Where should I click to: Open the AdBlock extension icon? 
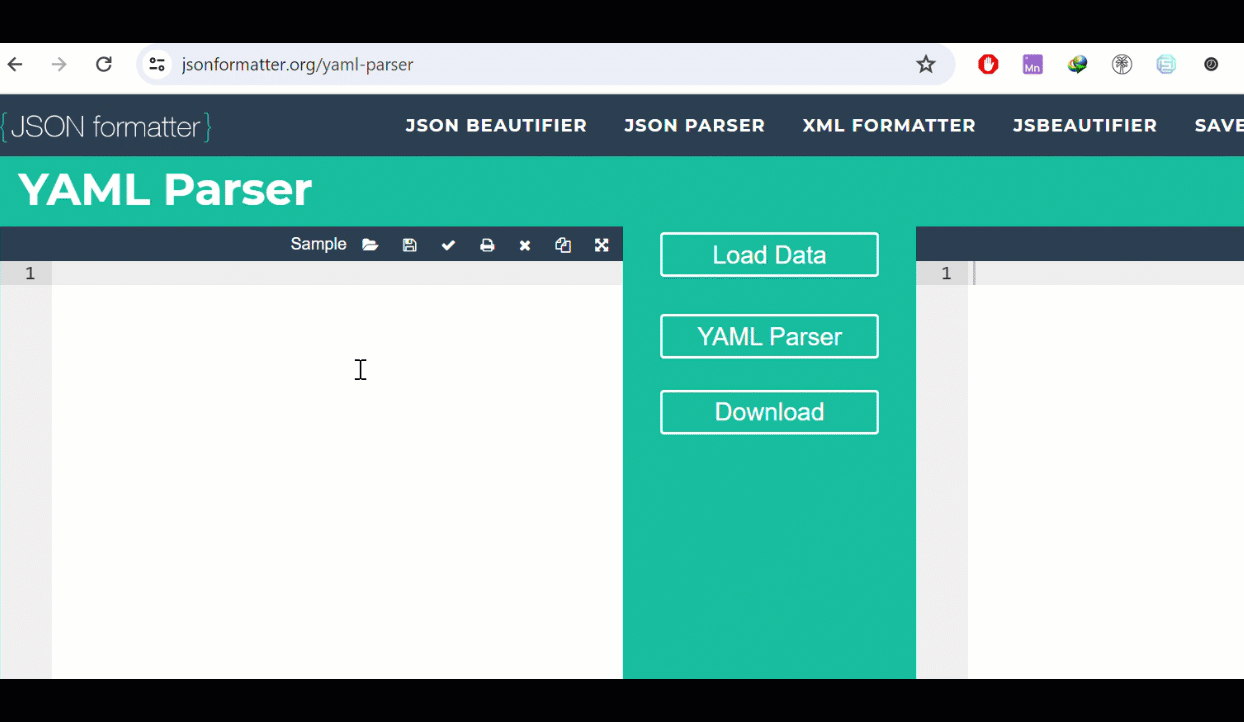[987, 64]
